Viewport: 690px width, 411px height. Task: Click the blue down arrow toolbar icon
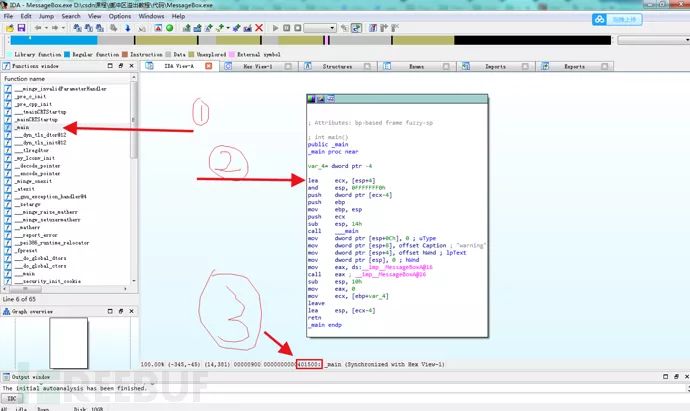pos(128,28)
